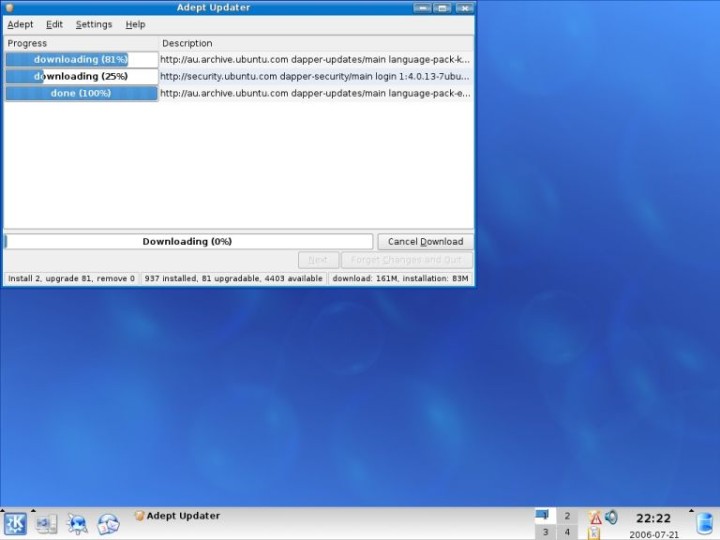The image size is (720, 540).
Task: Switch to virtual desktop 1
Action: (x=545, y=516)
